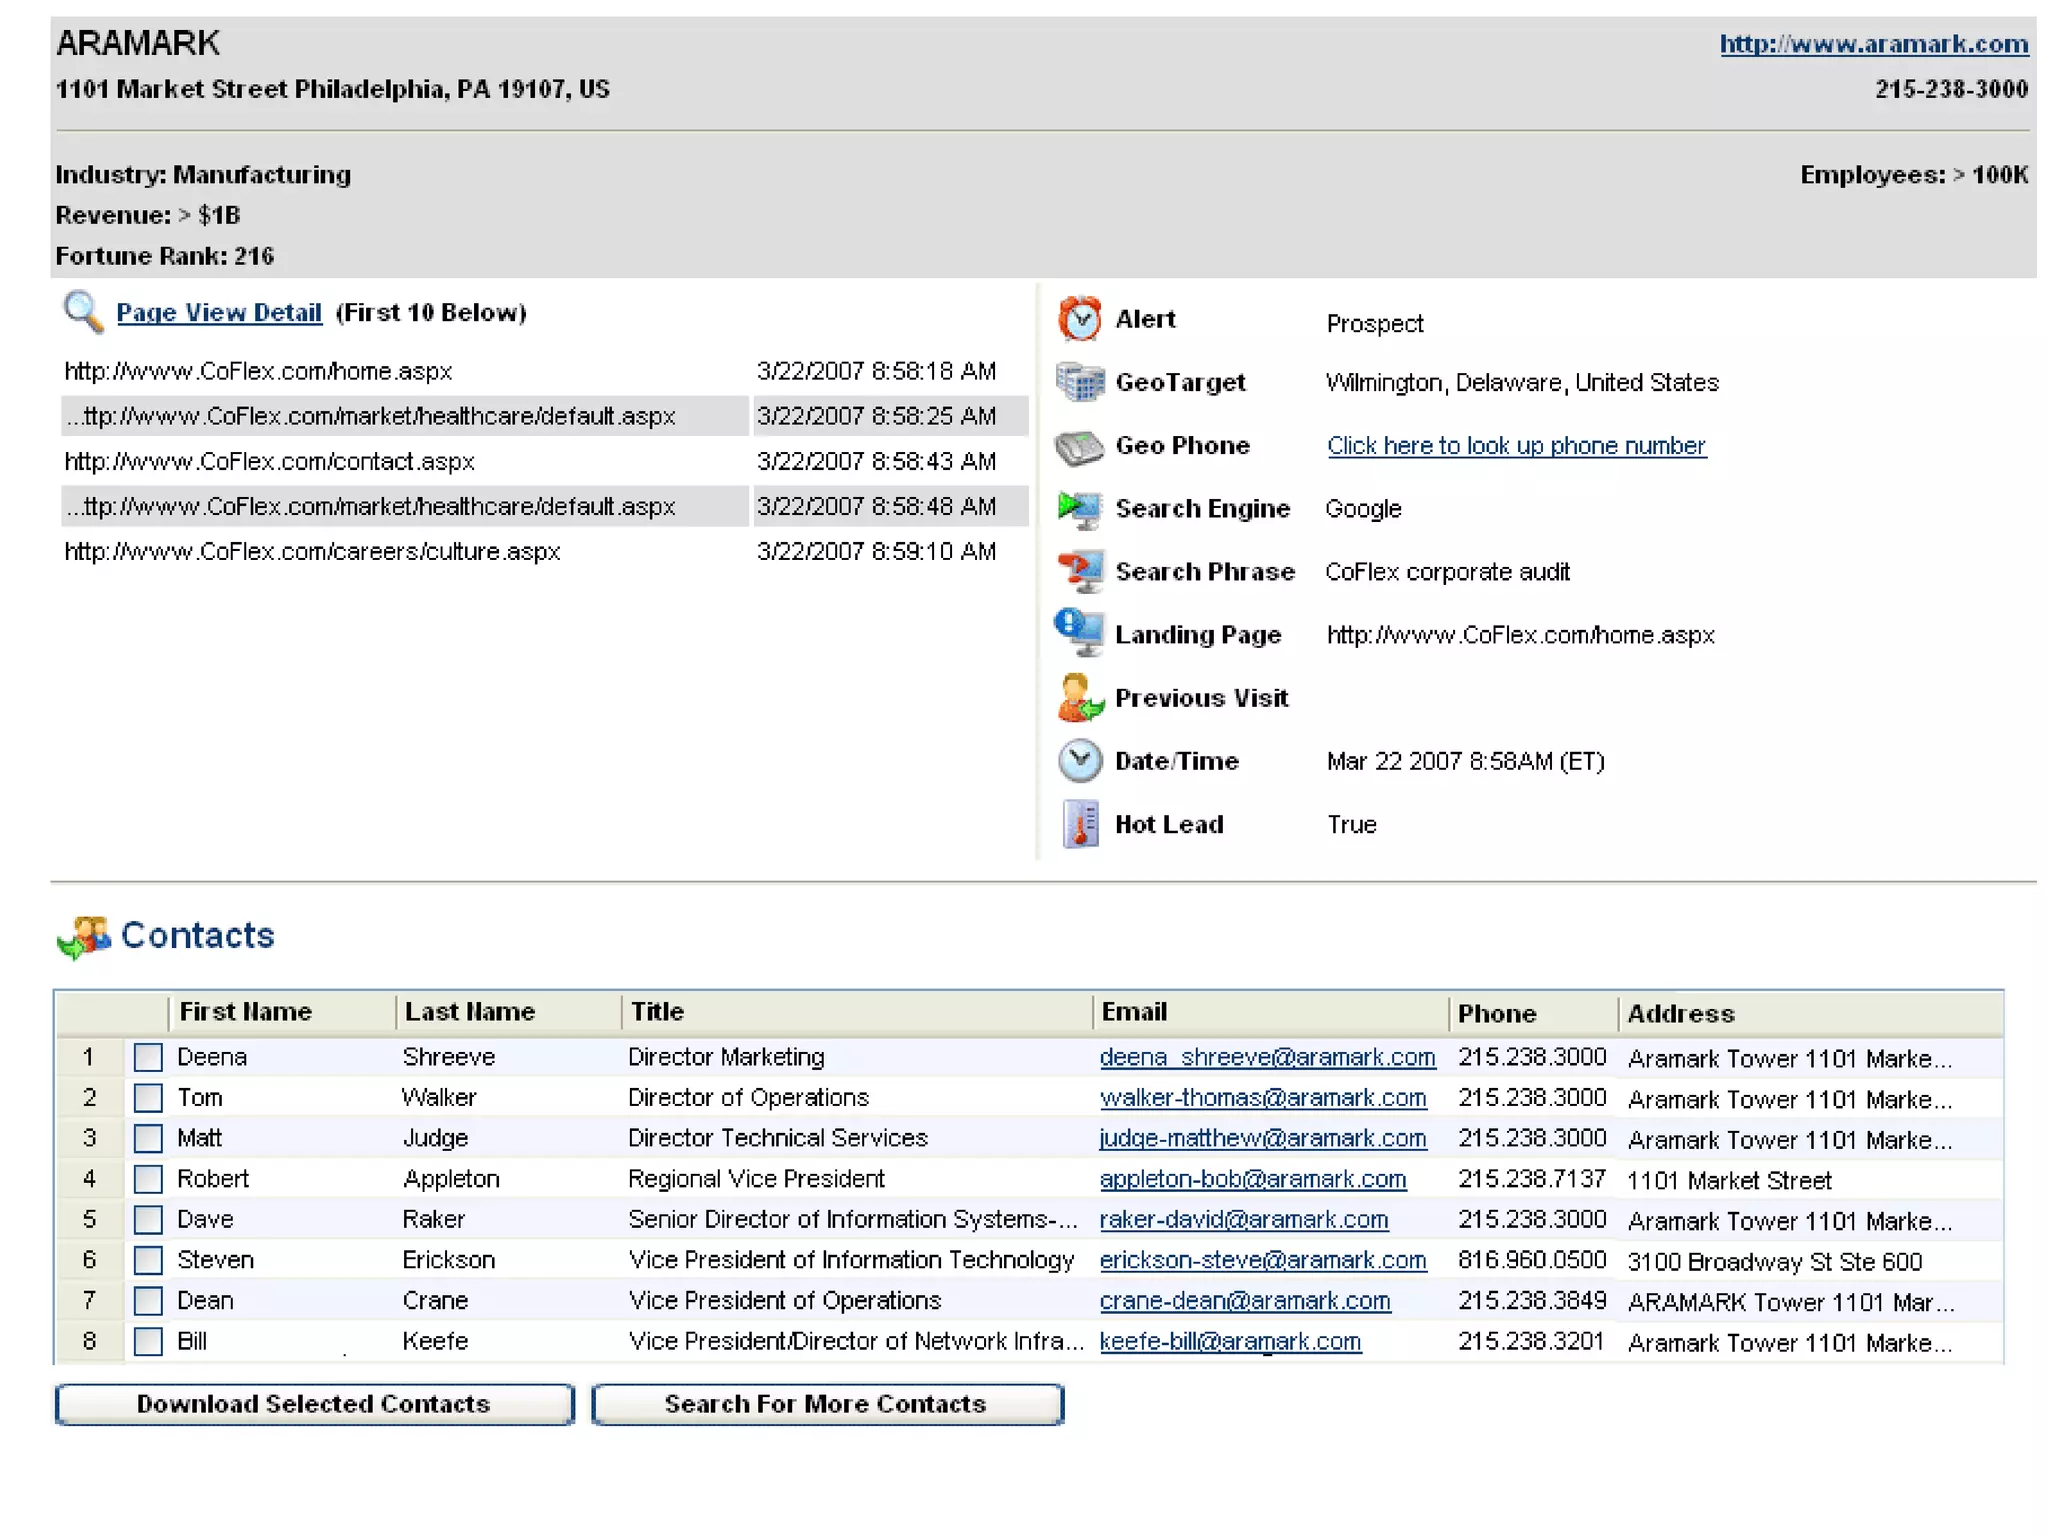
Task: Sort contacts by Last Name column header
Action: (x=469, y=1012)
